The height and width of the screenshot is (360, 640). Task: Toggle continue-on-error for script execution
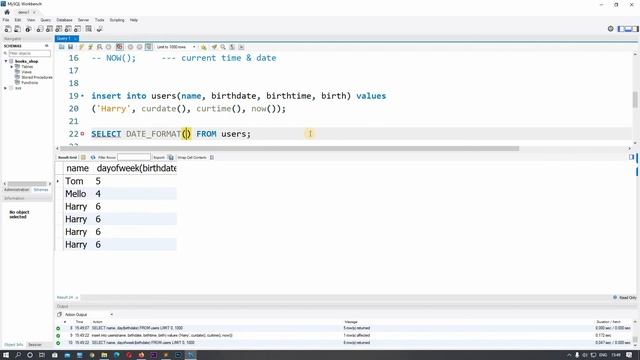click(119, 47)
